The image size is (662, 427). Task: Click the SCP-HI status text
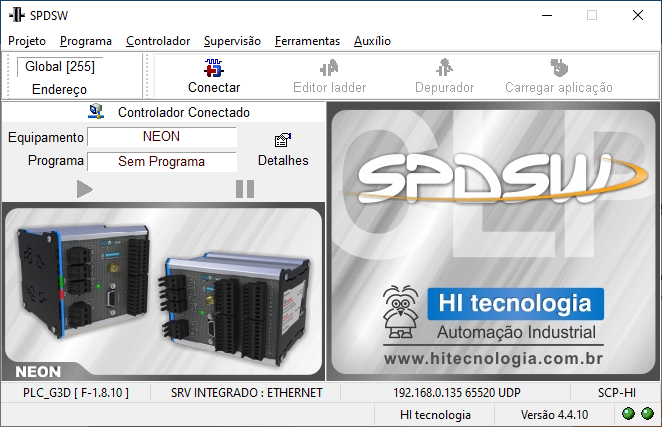point(617,393)
